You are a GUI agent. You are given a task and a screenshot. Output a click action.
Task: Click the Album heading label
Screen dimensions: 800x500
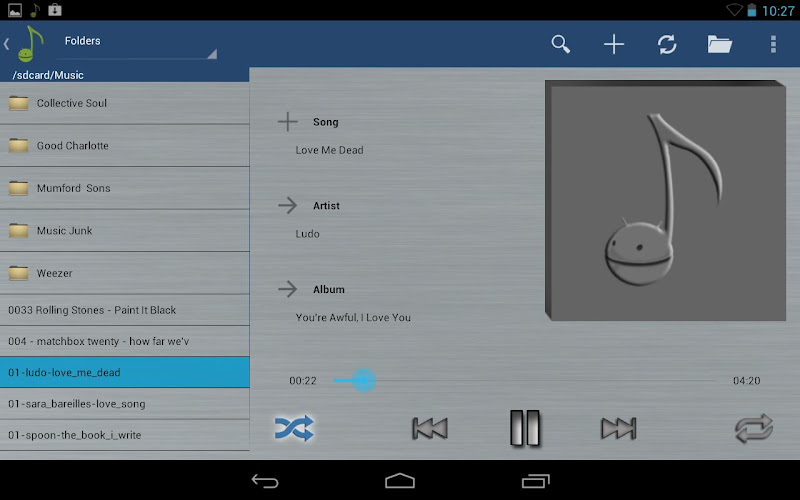coord(329,289)
